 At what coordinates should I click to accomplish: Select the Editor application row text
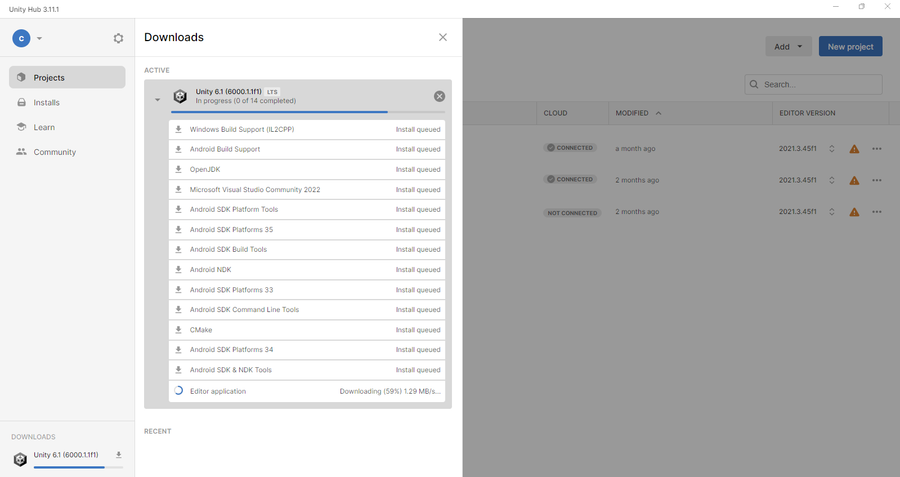point(218,391)
